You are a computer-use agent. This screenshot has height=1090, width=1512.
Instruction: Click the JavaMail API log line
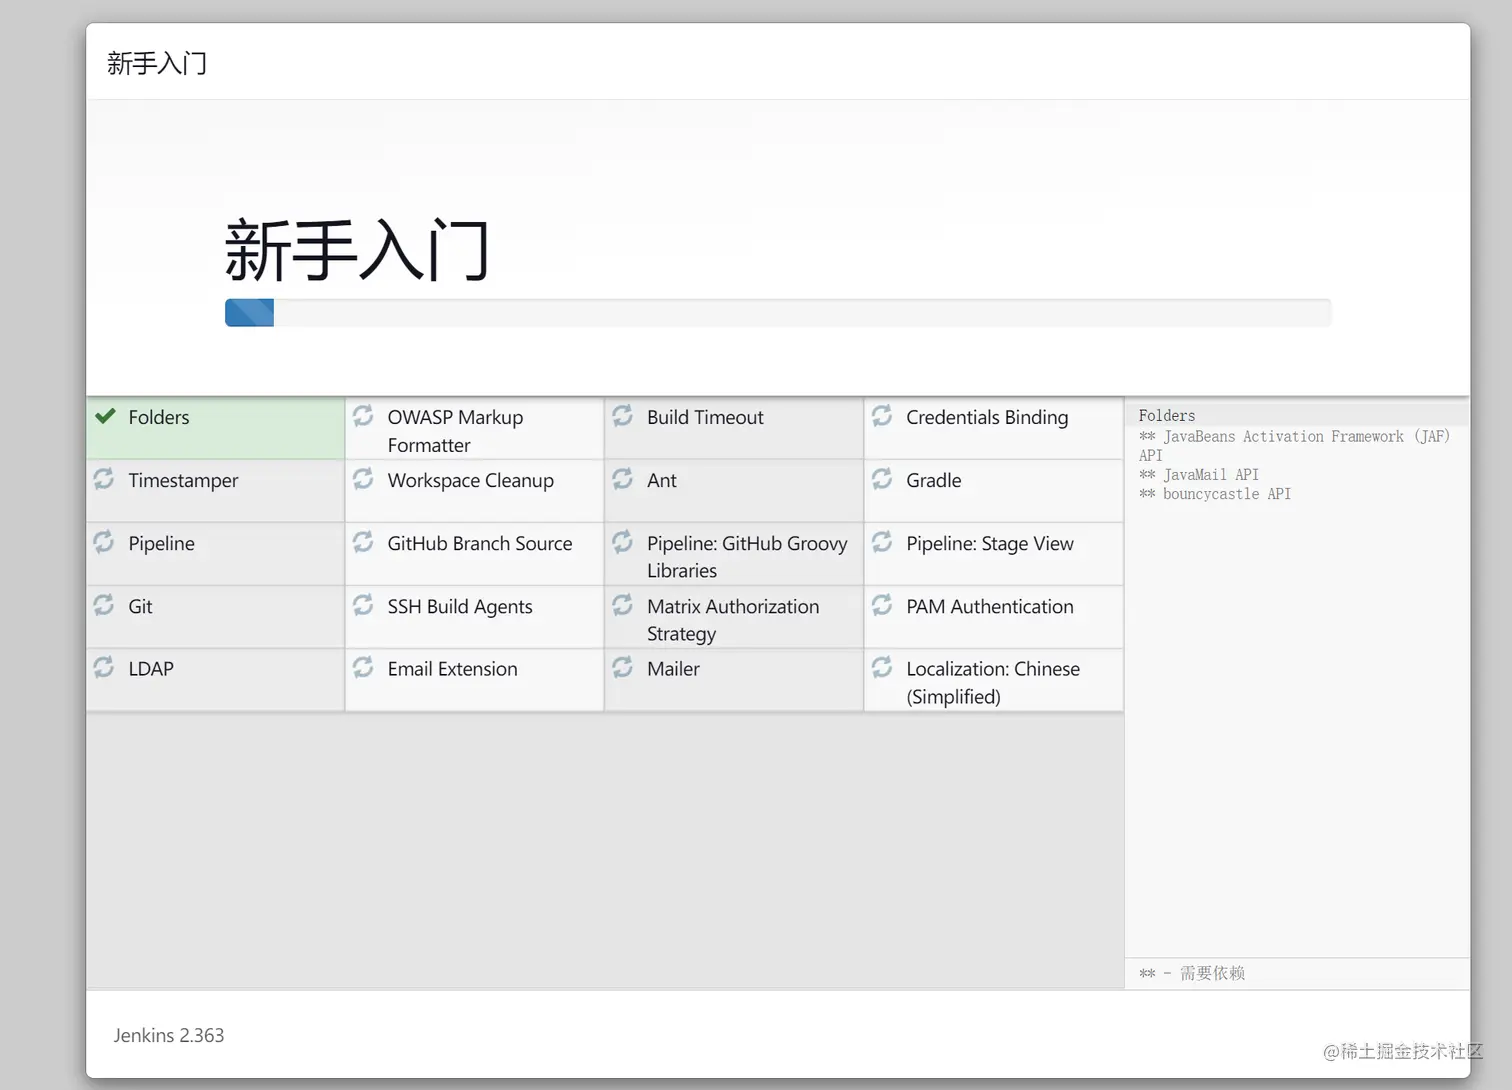tap(1199, 475)
